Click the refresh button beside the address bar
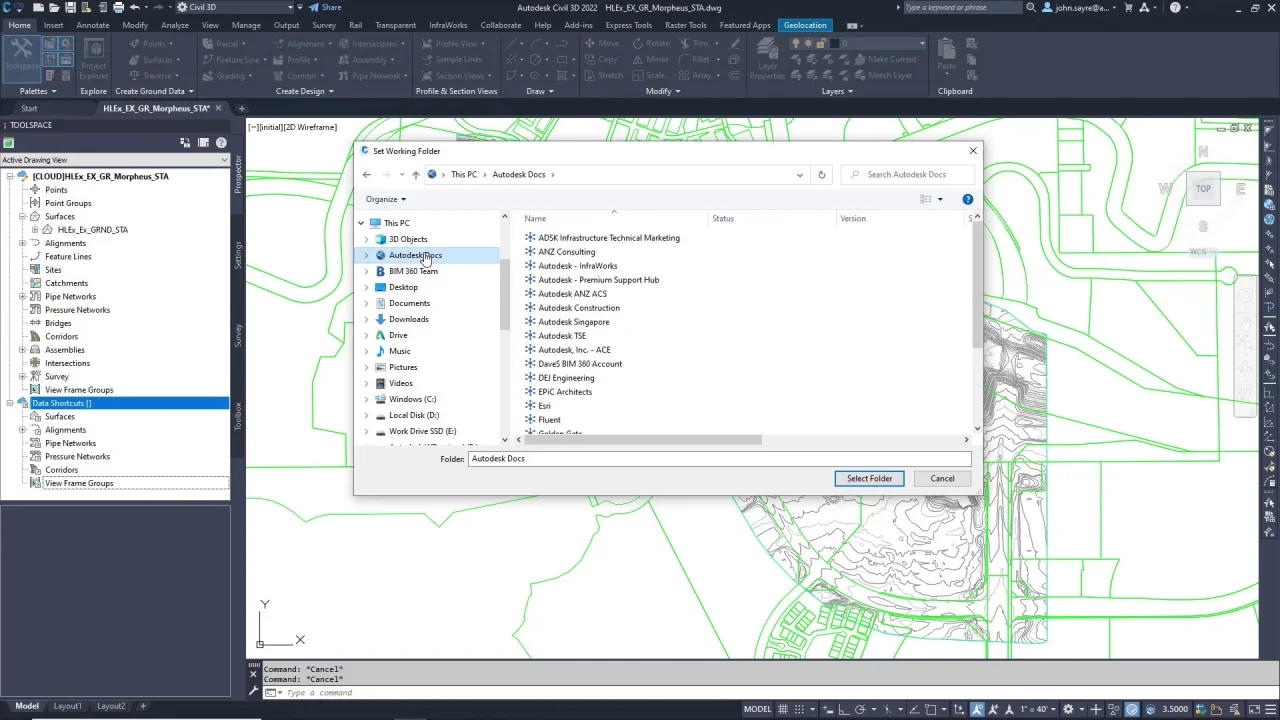This screenshot has height=720, width=1280. (821, 175)
